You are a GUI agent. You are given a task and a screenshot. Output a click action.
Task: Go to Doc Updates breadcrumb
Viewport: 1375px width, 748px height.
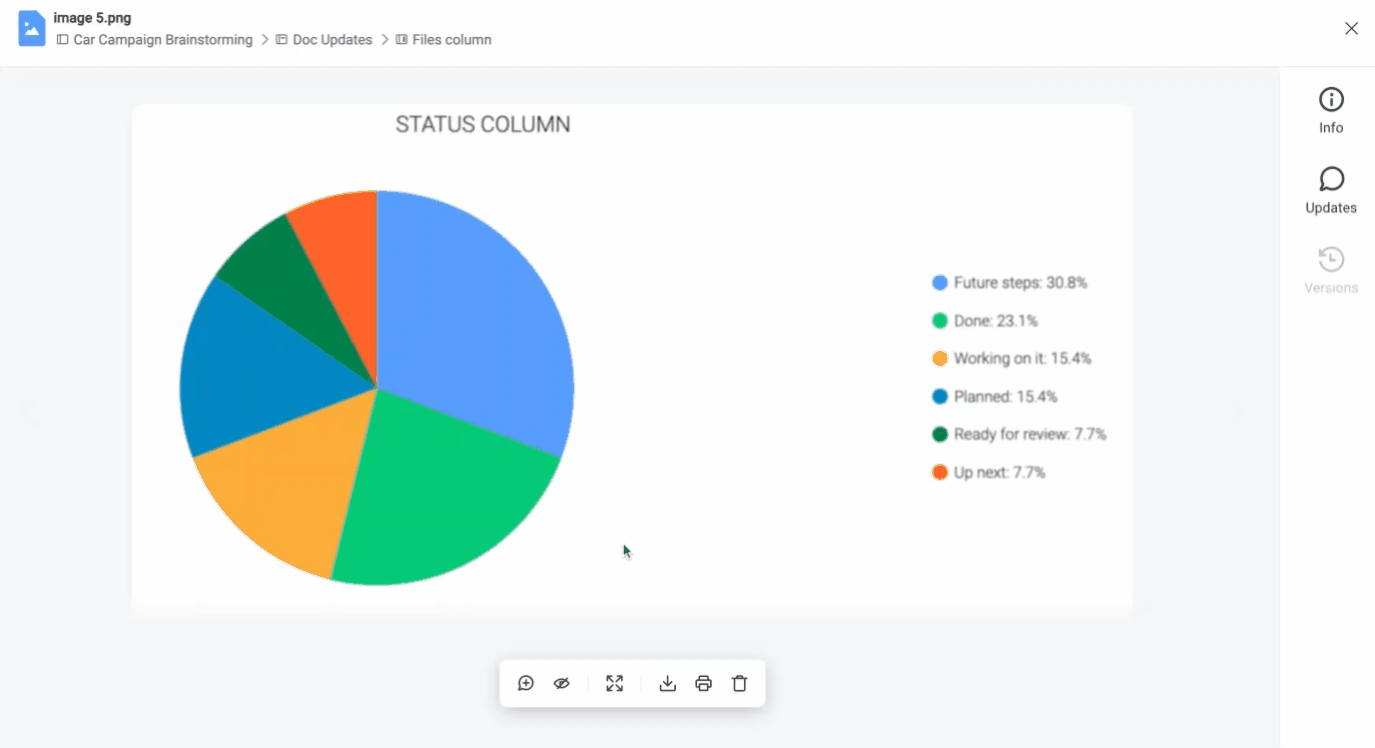(324, 40)
